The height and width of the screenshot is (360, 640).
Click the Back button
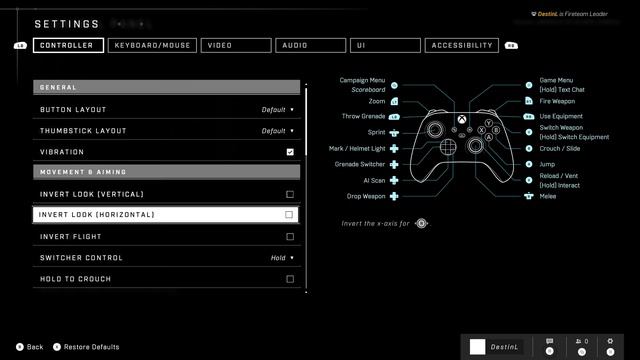[x=29, y=347]
